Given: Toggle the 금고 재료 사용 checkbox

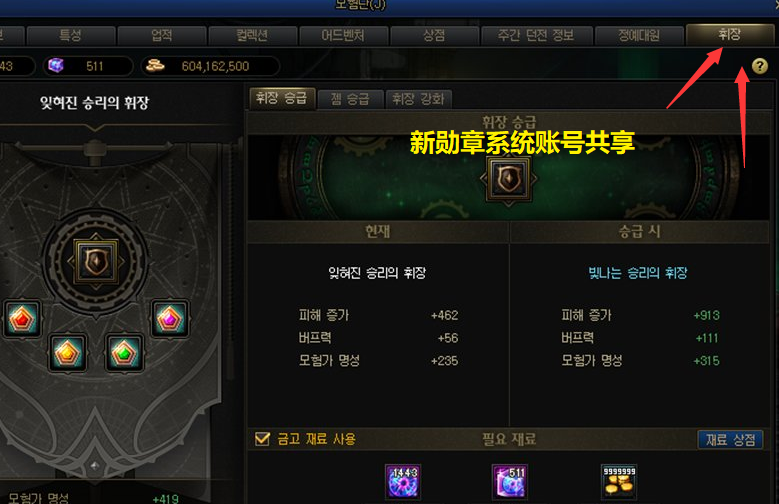Looking at the screenshot, I should [262, 439].
